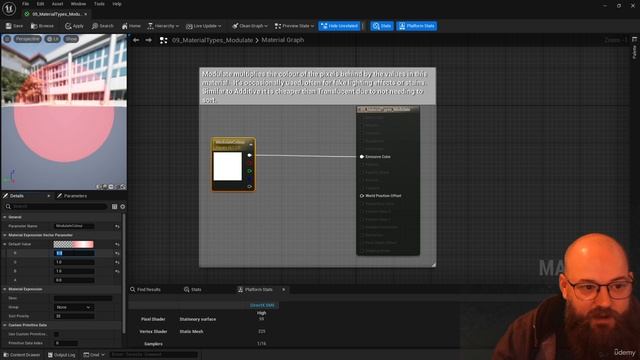Collapse the General section
This screenshot has height=360, width=640.
[5, 217]
